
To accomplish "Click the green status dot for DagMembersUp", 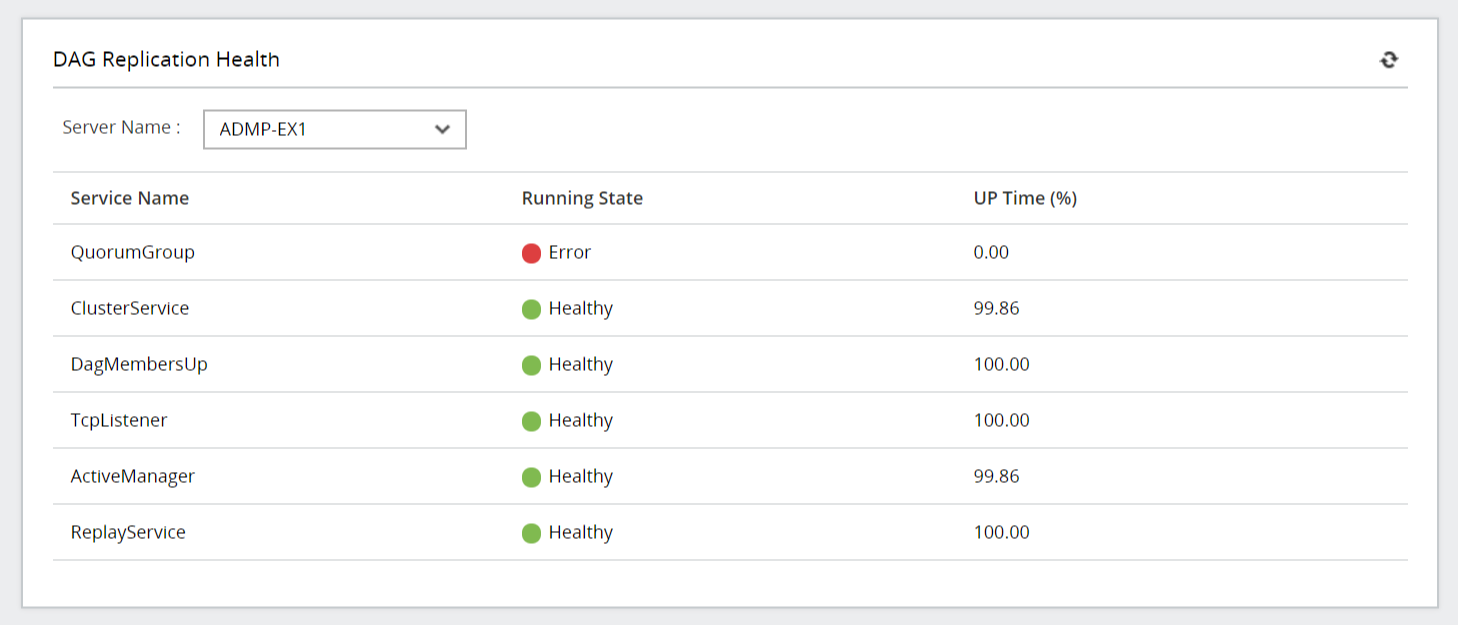I will pos(531,365).
